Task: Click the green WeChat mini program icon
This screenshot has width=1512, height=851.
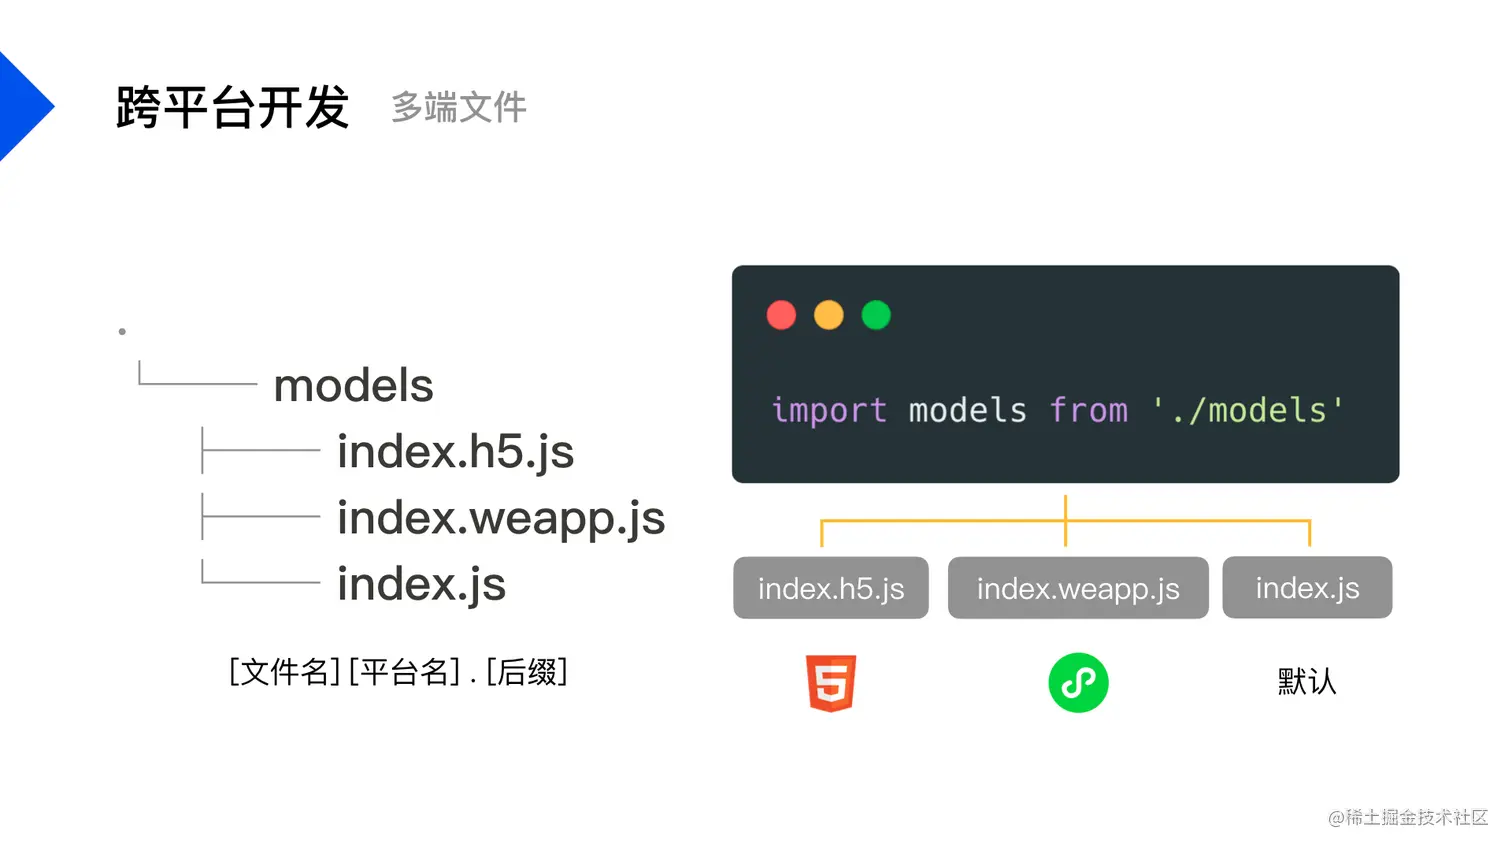Action: tap(1078, 683)
